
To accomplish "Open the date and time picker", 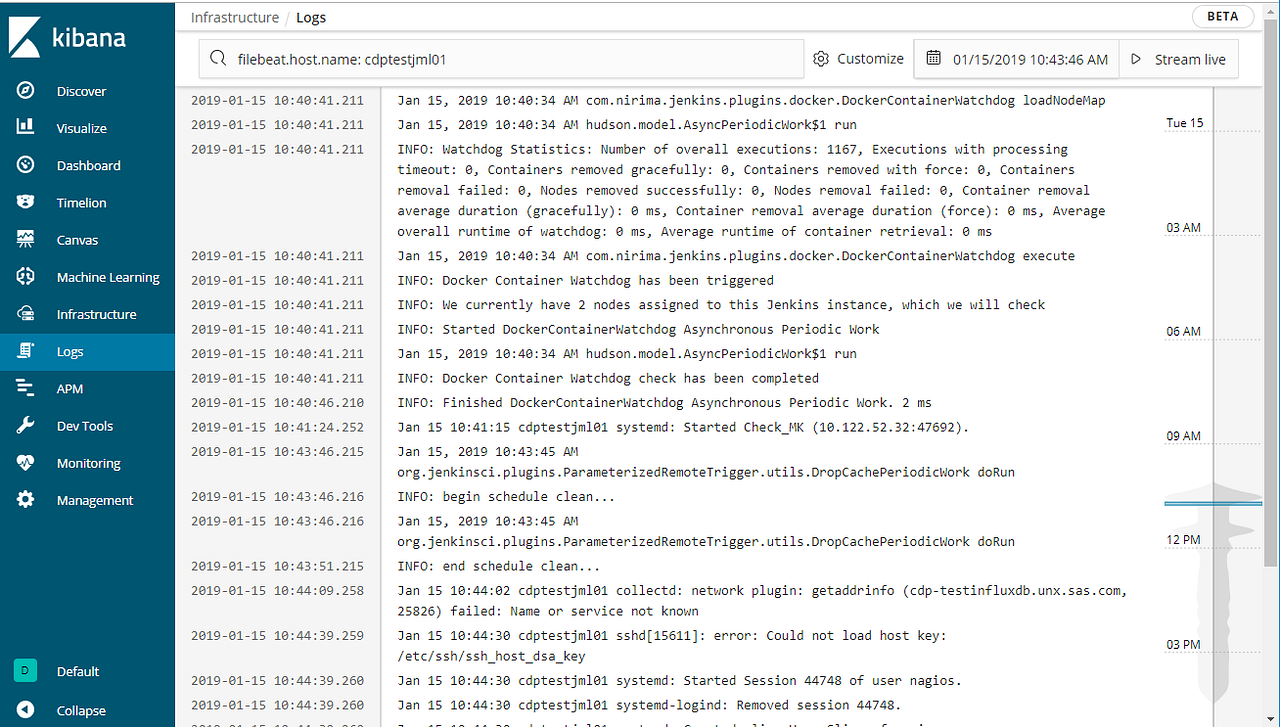I will [x=1015, y=59].
